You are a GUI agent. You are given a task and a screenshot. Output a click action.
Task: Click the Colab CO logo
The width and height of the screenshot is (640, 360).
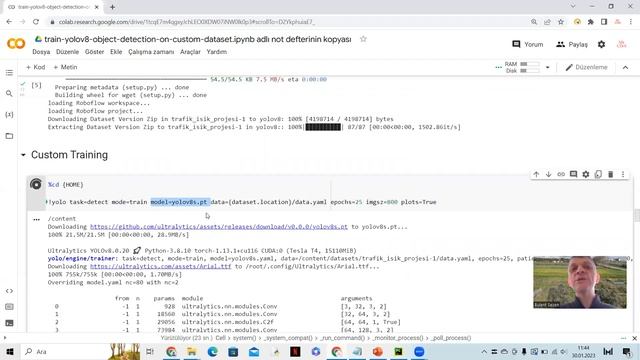(x=16, y=43)
